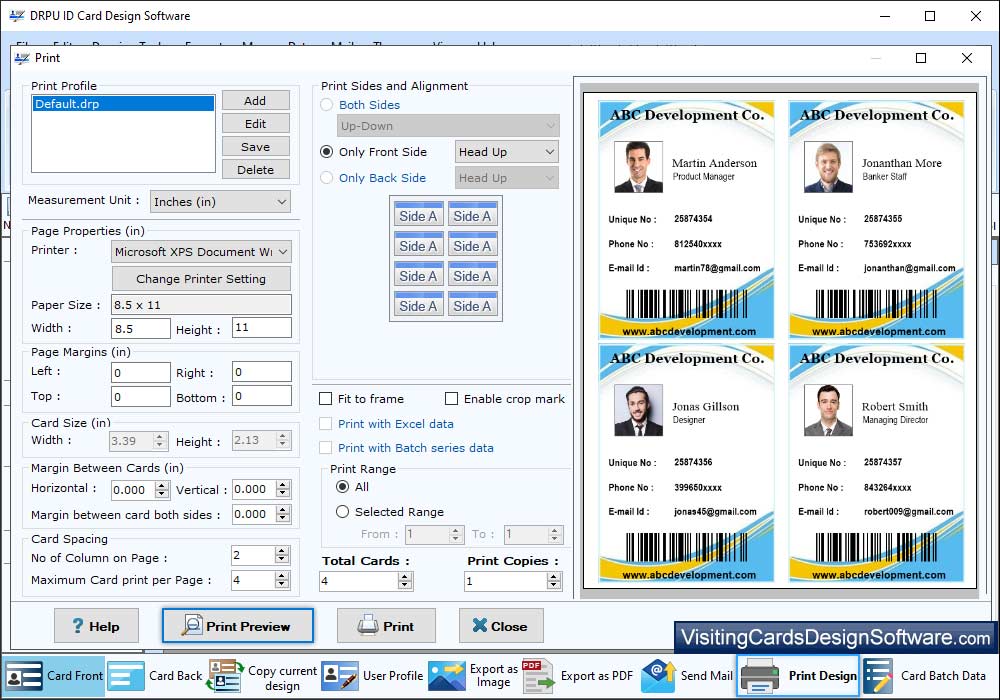Decrease the Print Copies count
1000x700 pixels.
(x=554, y=585)
